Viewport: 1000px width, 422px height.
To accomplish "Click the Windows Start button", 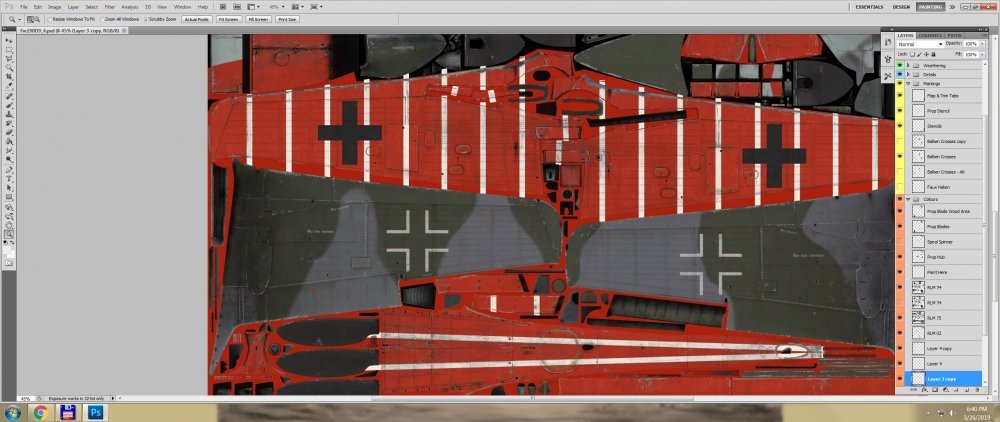I will (11, 412).
